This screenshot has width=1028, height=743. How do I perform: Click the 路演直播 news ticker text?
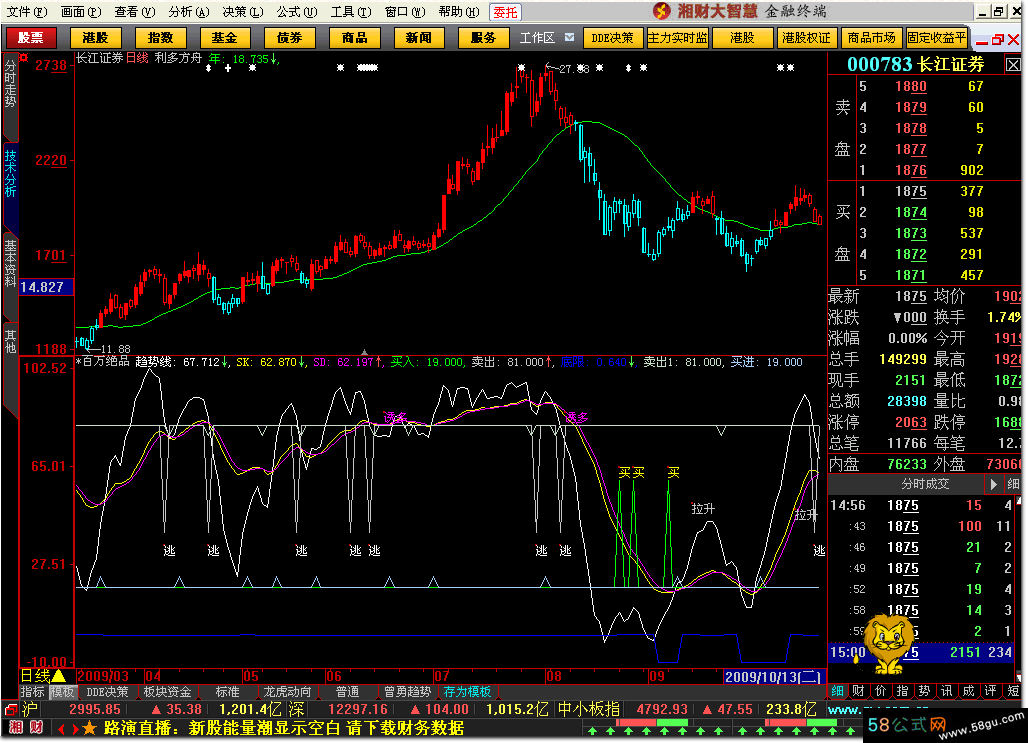tap(283, 728)
